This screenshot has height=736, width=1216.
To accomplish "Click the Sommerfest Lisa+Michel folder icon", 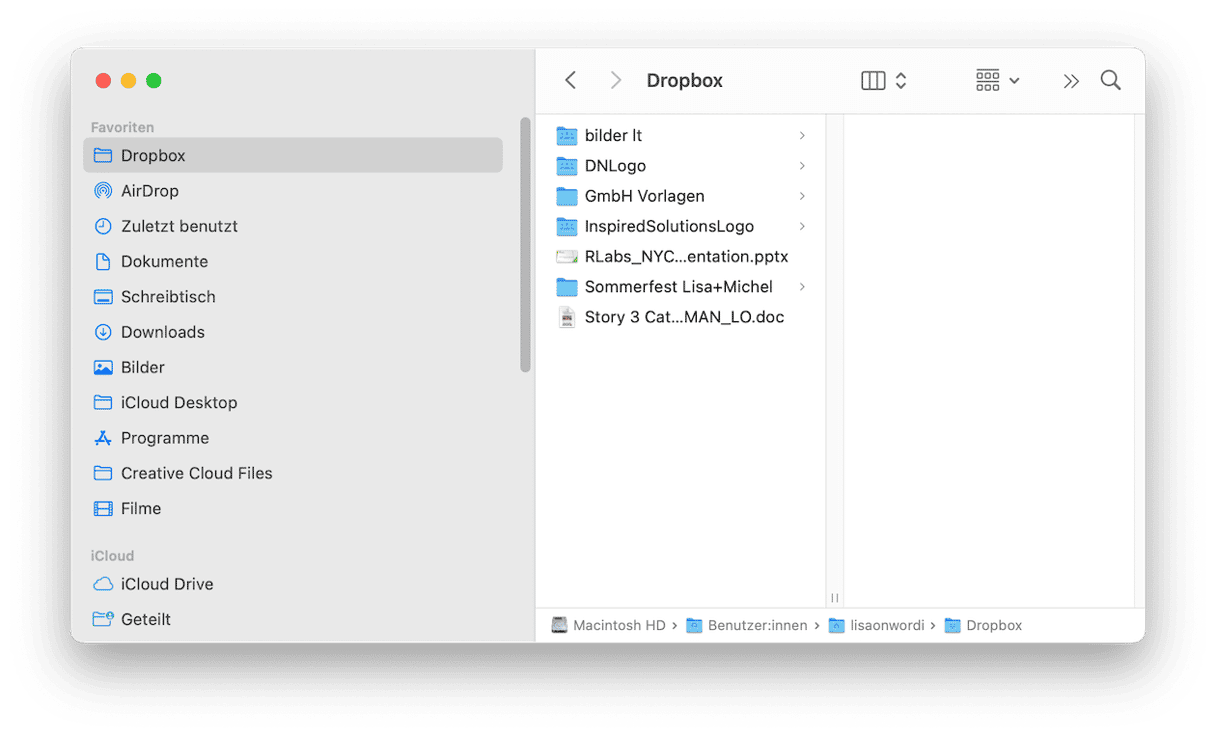I will click(567, 287).
